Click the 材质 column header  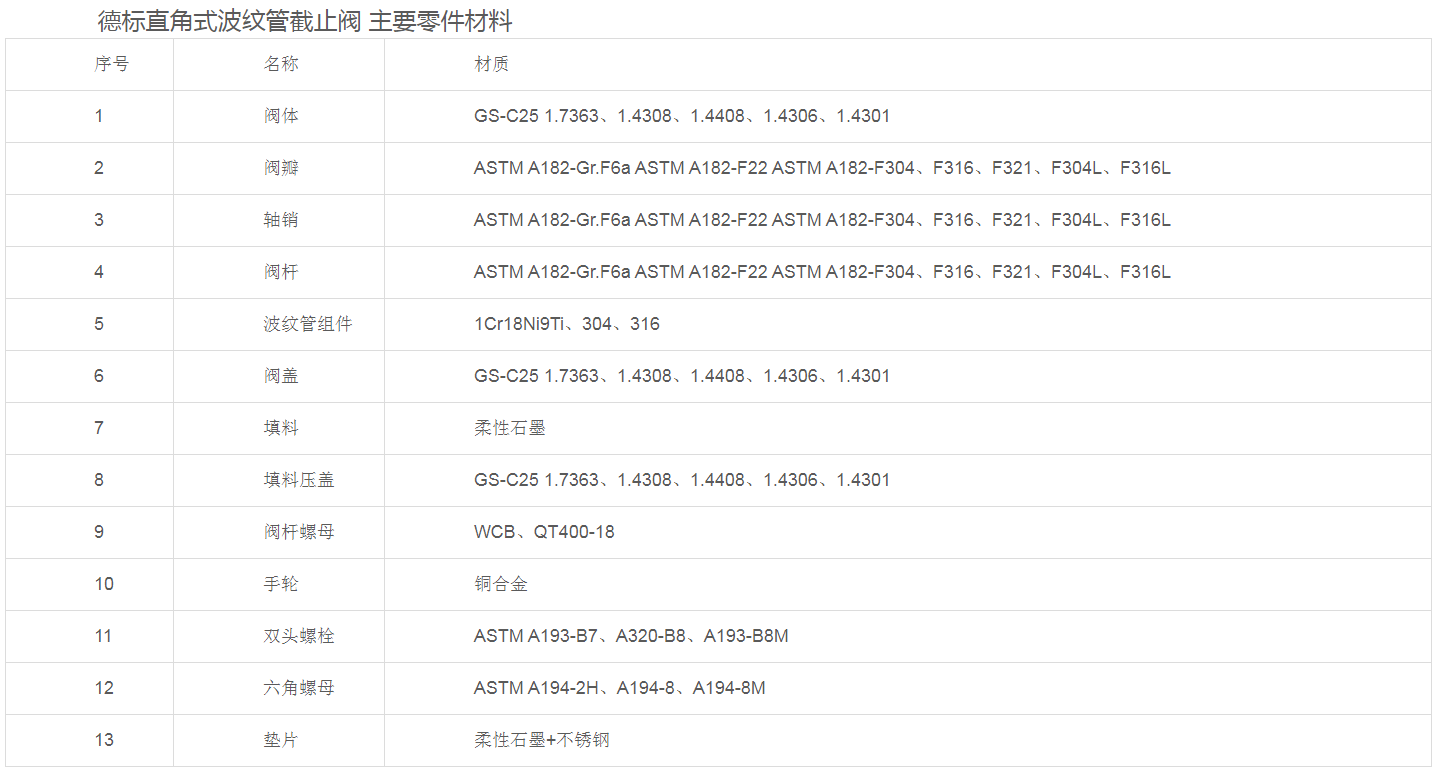click(x=491, y=64)
